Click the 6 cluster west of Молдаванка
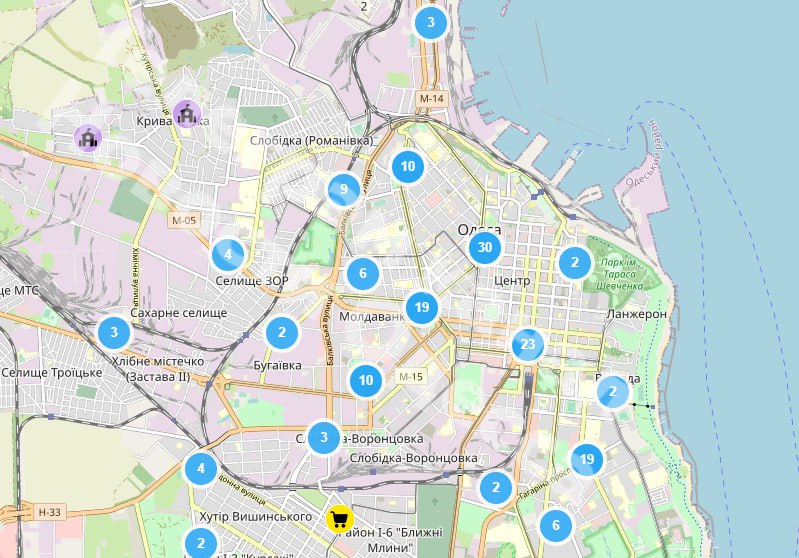 (x=363, y=272)
